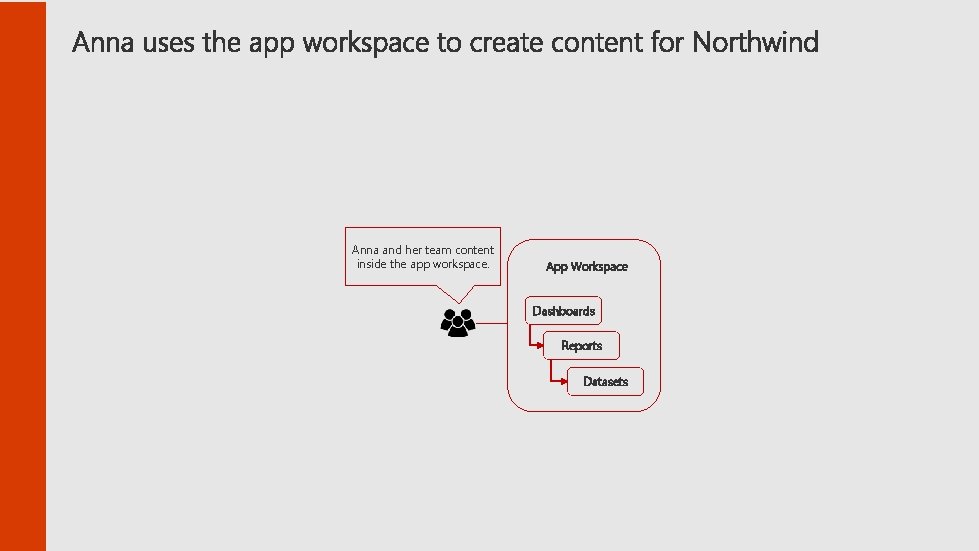This screenshot has height=551, width=979.
Task: Click the group of people icon
Action: pyautogui.click(x=458, y=323)
